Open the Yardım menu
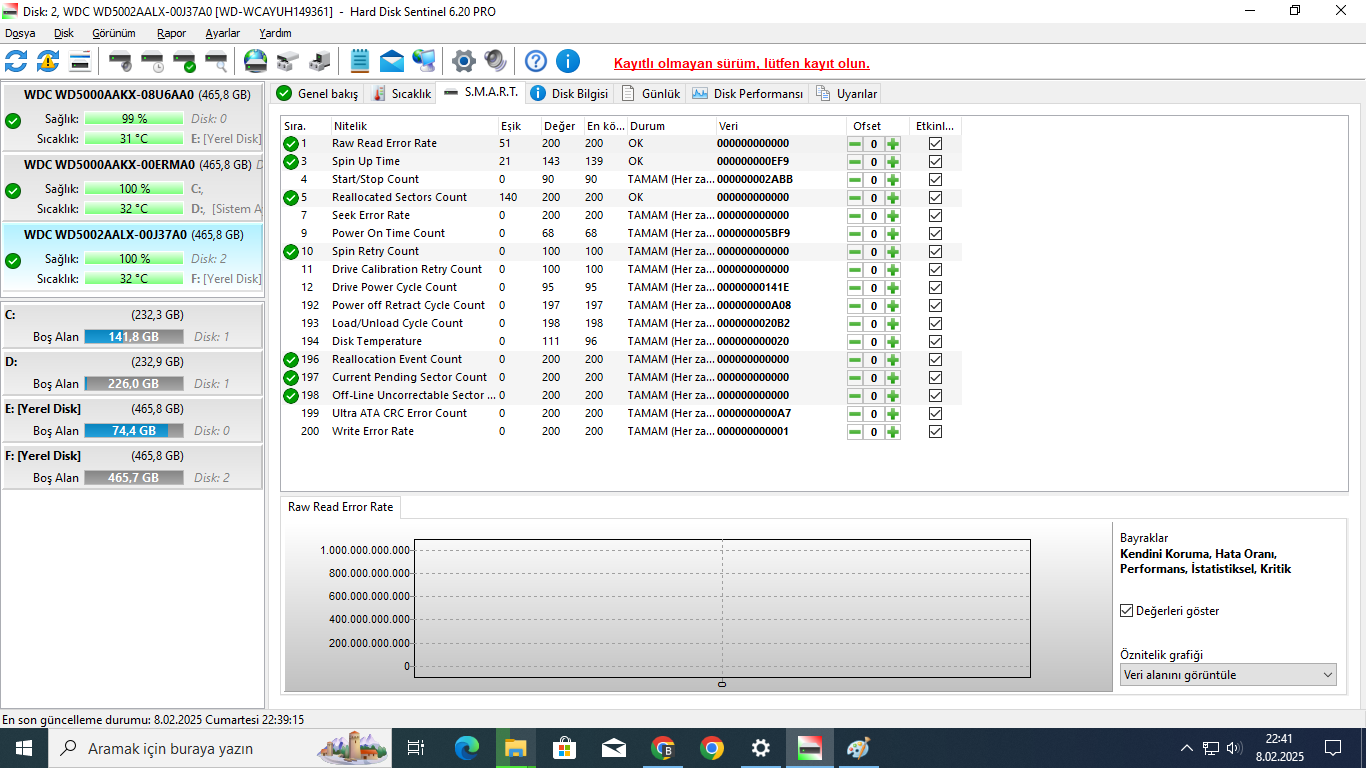Image resolution: width=1366 pixels, height=768 pixels. (x=275, y=33)
